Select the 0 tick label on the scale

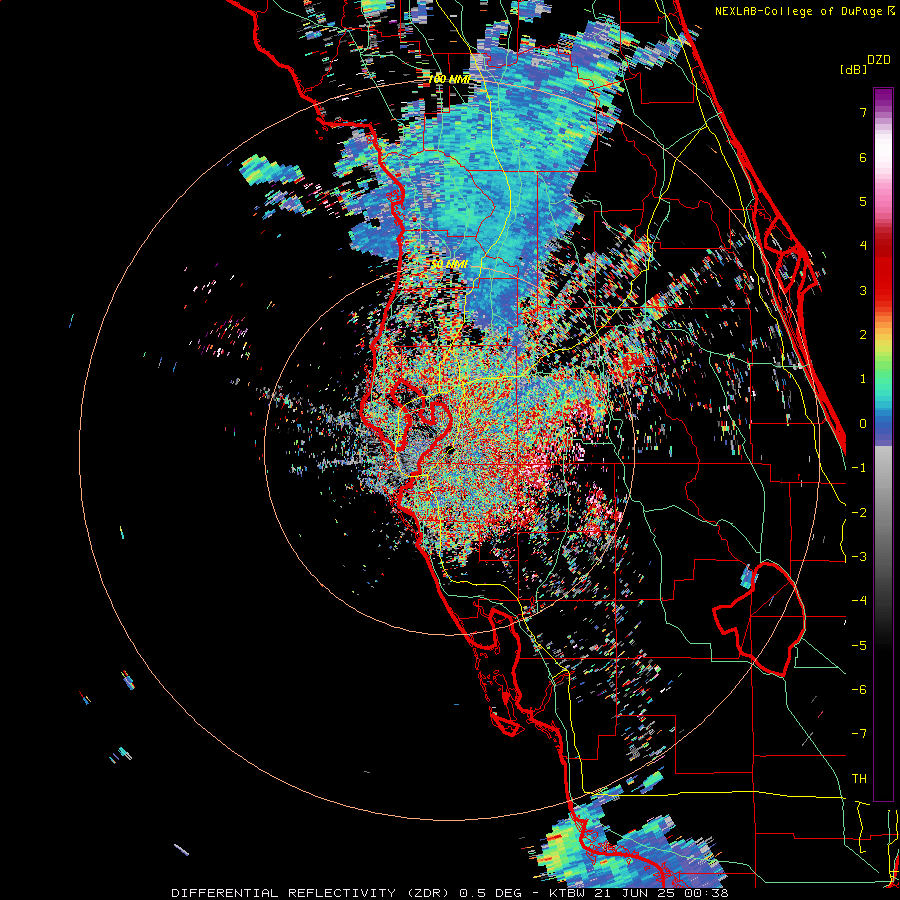coord(863,424)
